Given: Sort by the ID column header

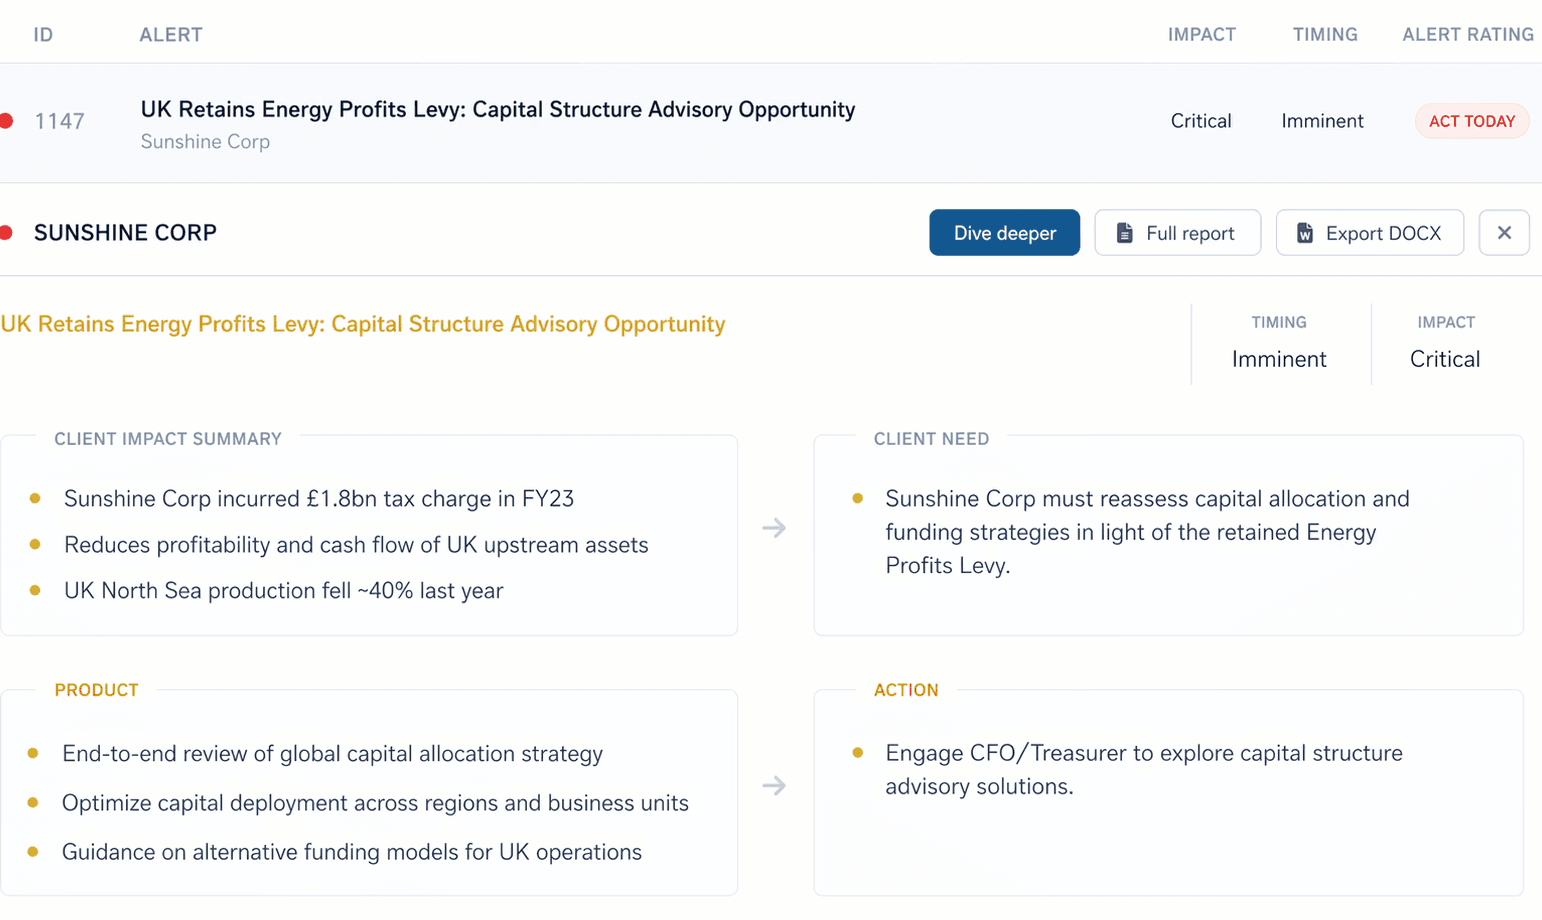Looking at the screenshot, I should (43, 35).
